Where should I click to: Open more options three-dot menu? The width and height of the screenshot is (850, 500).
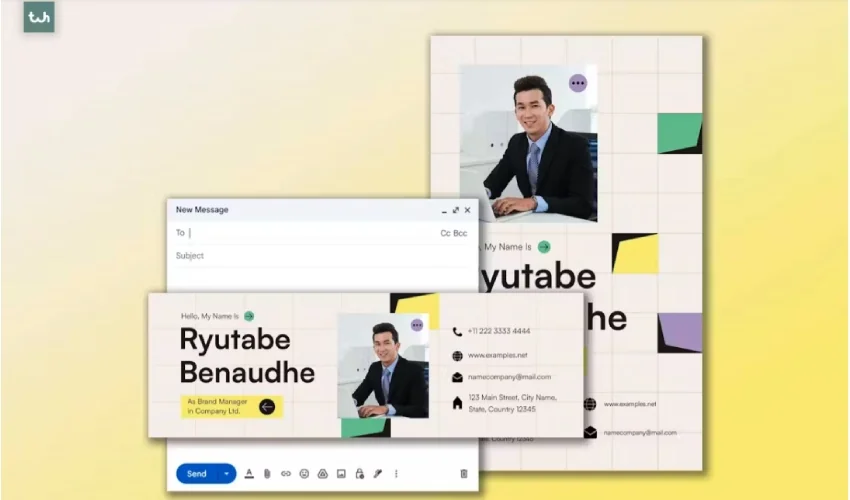coord(396,474)
